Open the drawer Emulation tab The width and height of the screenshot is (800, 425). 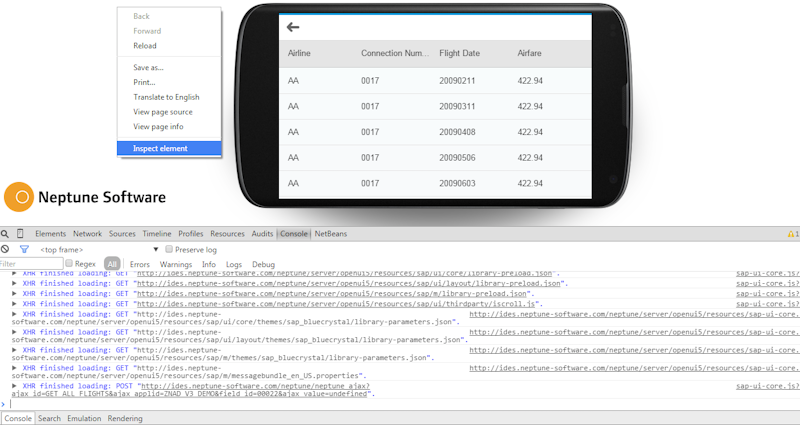(x=84, y=418)
